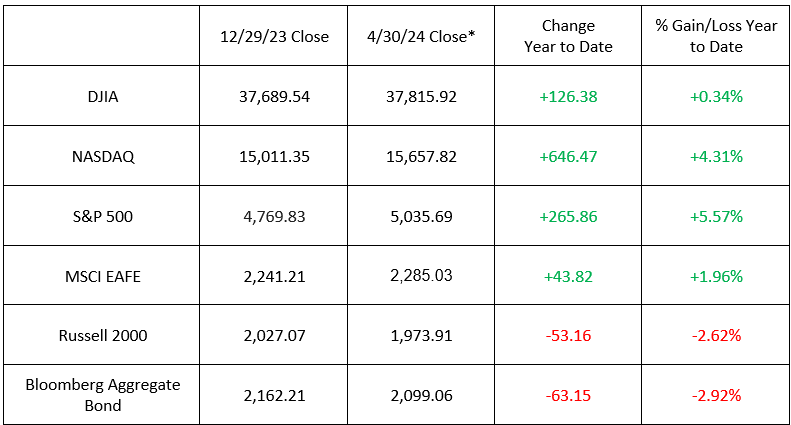The height and width of the screenshot is (425, 791).
Task: Select the Change Year to Date header
Action: (x=568, y=36)
